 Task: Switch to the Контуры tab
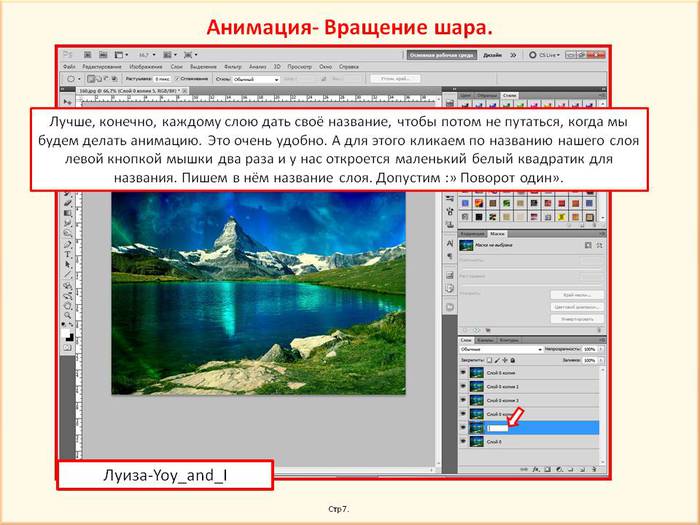(x=508, y=340)
